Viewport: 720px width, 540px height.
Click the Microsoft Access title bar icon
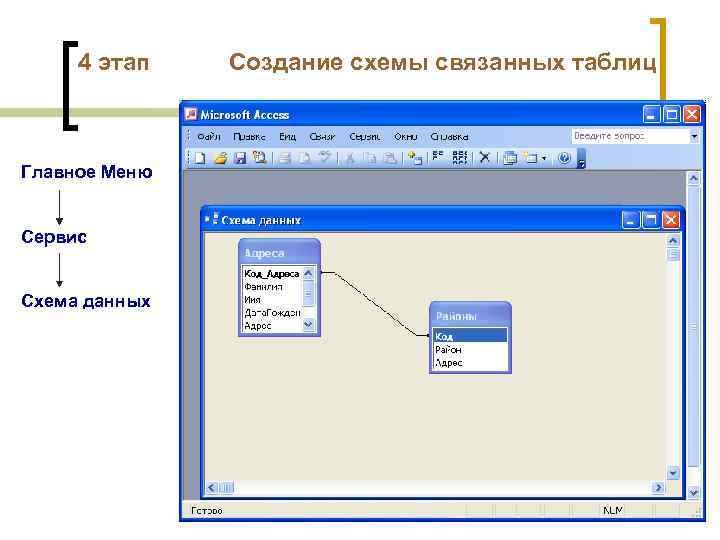click(x=191, y=114)
